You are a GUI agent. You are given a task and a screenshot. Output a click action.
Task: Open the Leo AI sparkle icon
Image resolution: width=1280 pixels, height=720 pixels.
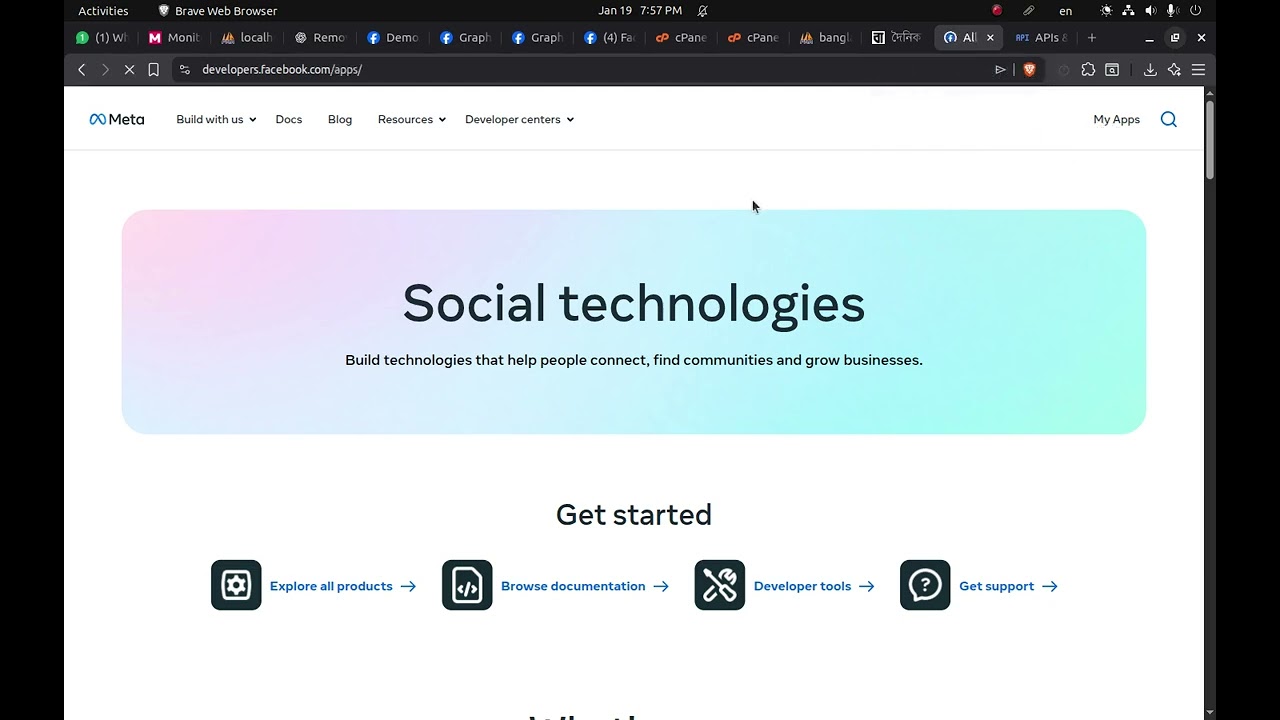tap(1174, 69)
